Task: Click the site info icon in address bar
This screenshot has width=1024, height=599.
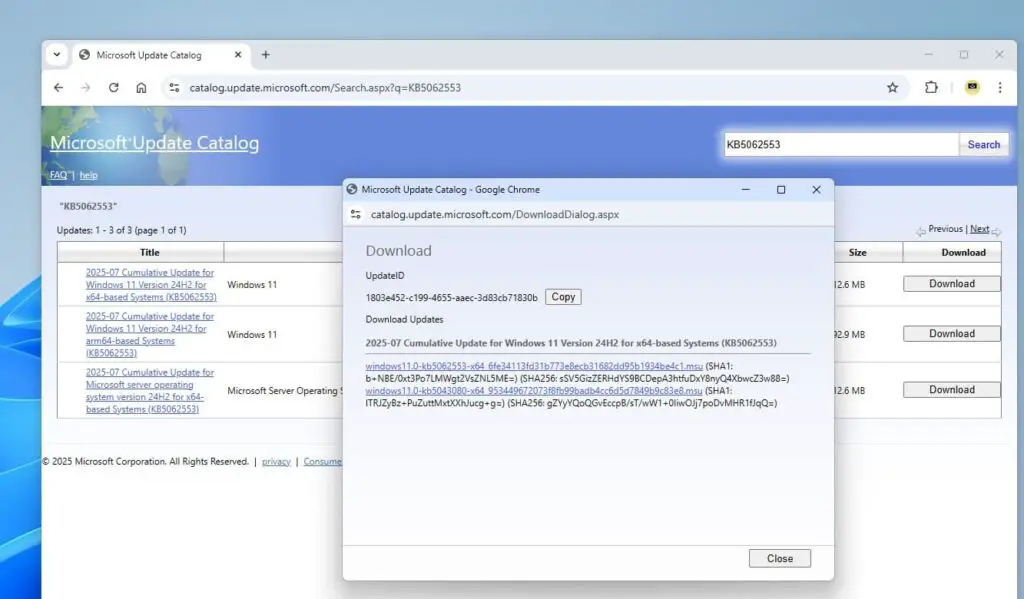Action: click(x=174, y=87)
